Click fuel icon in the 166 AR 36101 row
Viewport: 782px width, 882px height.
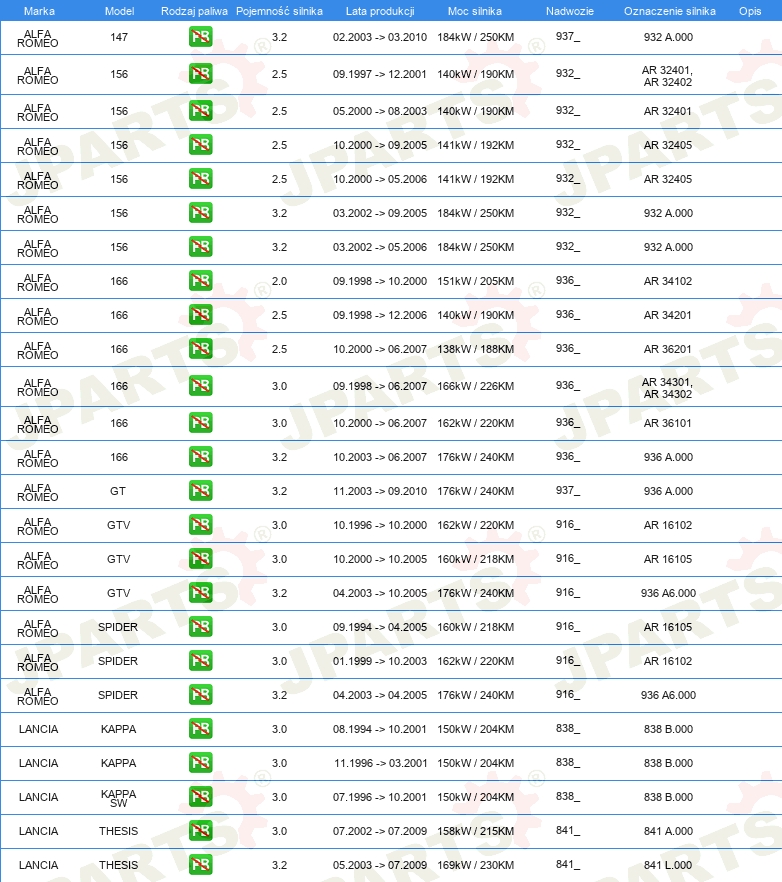pos(201,423)
